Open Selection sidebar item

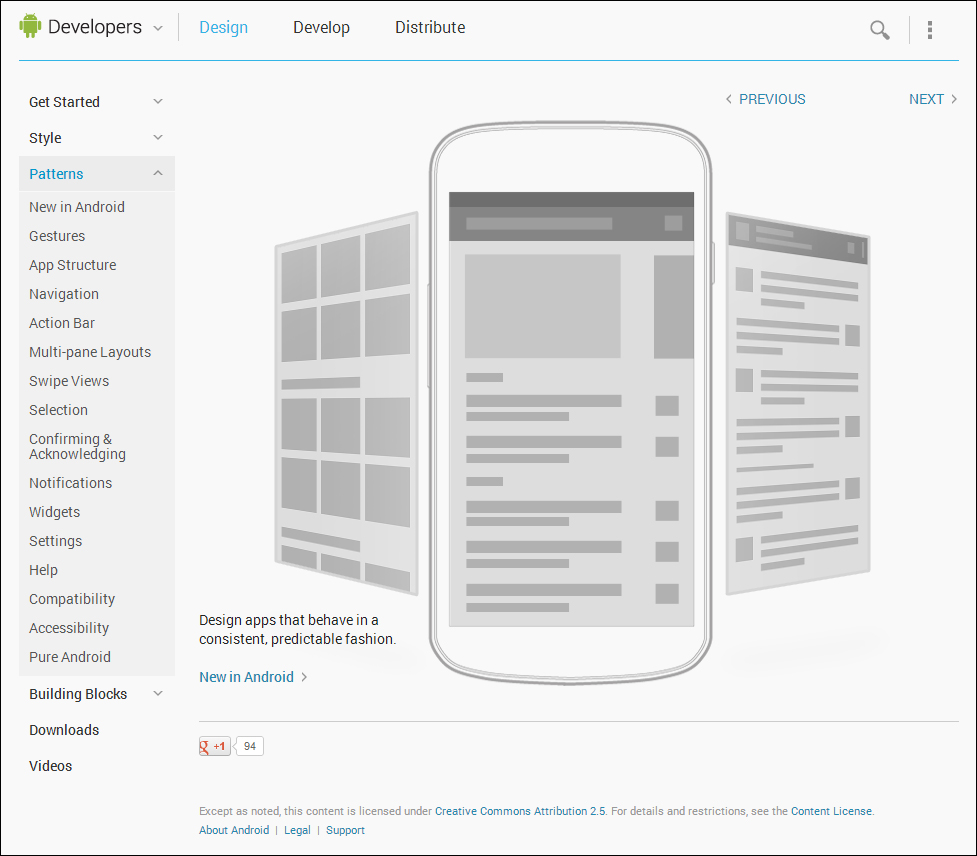[58, 410]
